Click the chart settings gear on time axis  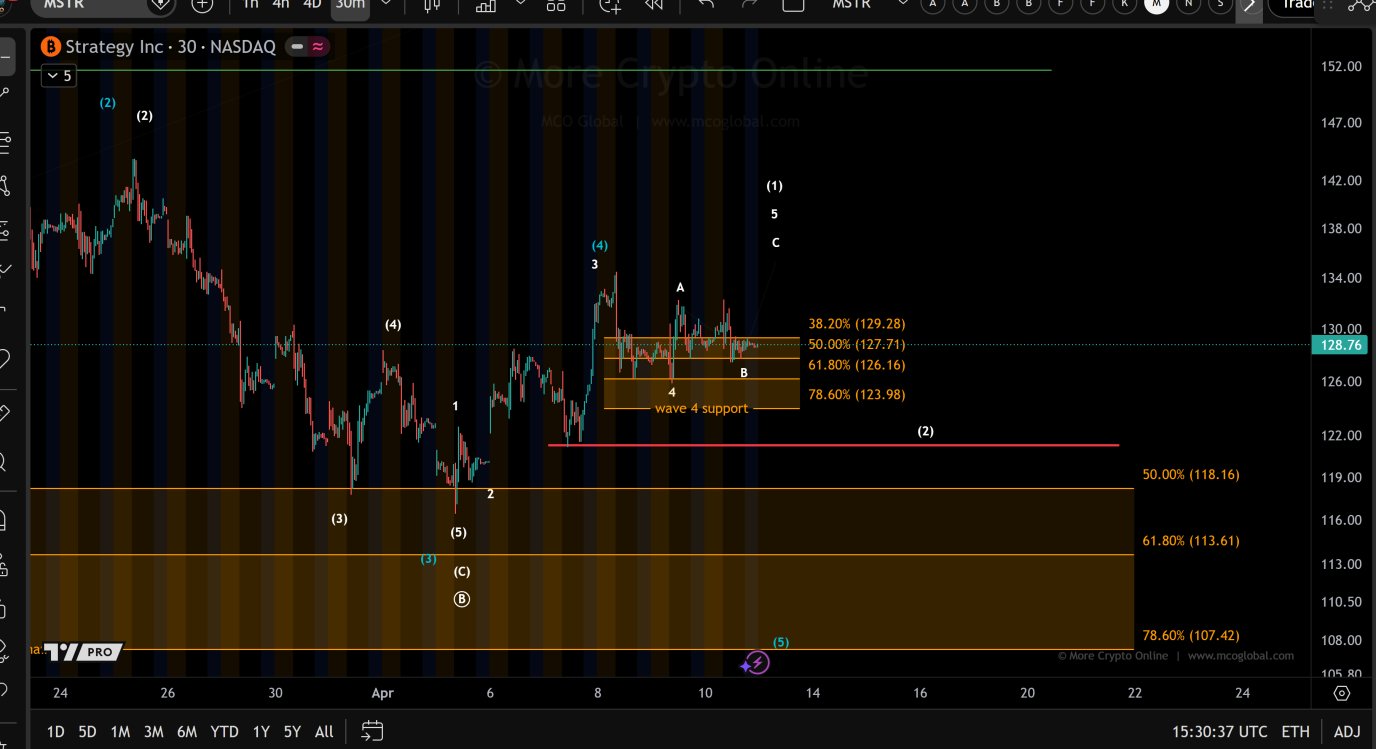1341,693
